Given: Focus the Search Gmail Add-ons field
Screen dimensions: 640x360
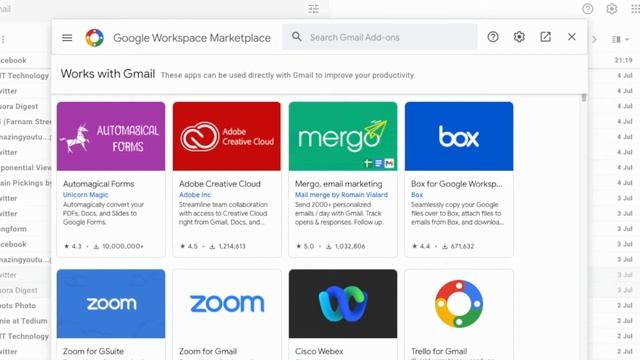Looking at the screenshot, I should 380,37.
